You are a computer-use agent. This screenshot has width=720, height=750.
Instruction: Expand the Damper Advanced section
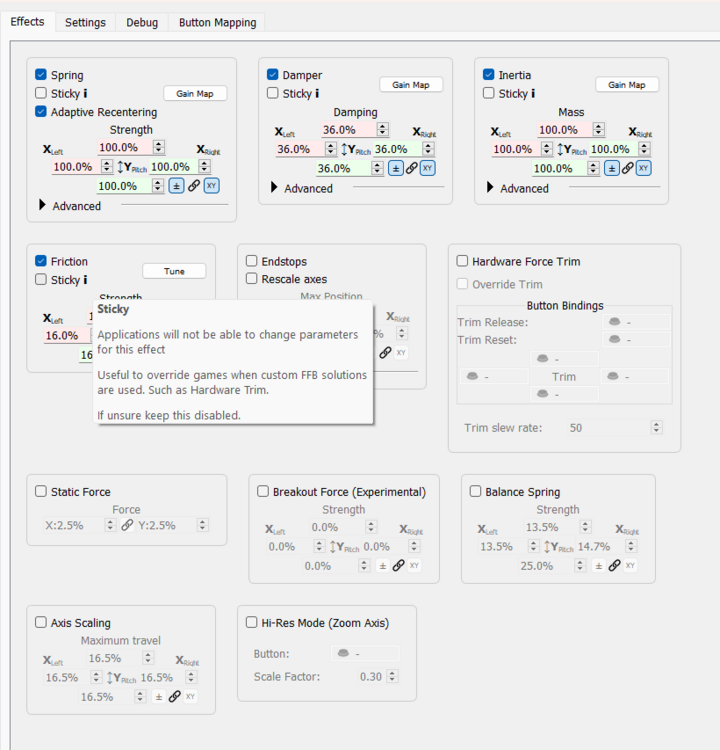[275, 188]
